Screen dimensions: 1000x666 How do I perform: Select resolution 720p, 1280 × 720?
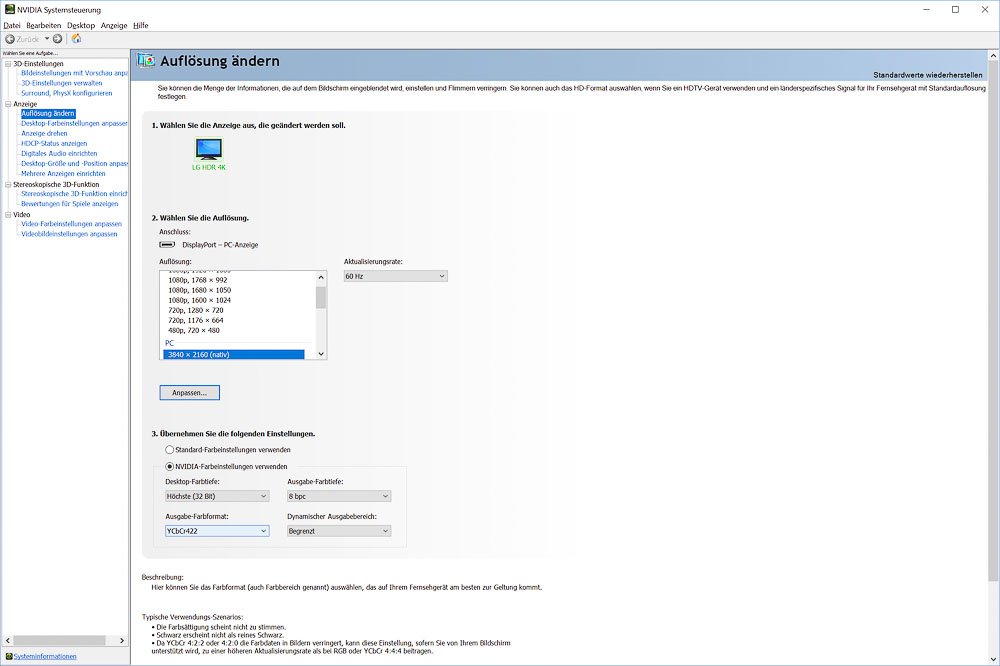click(x=196, y=311)
